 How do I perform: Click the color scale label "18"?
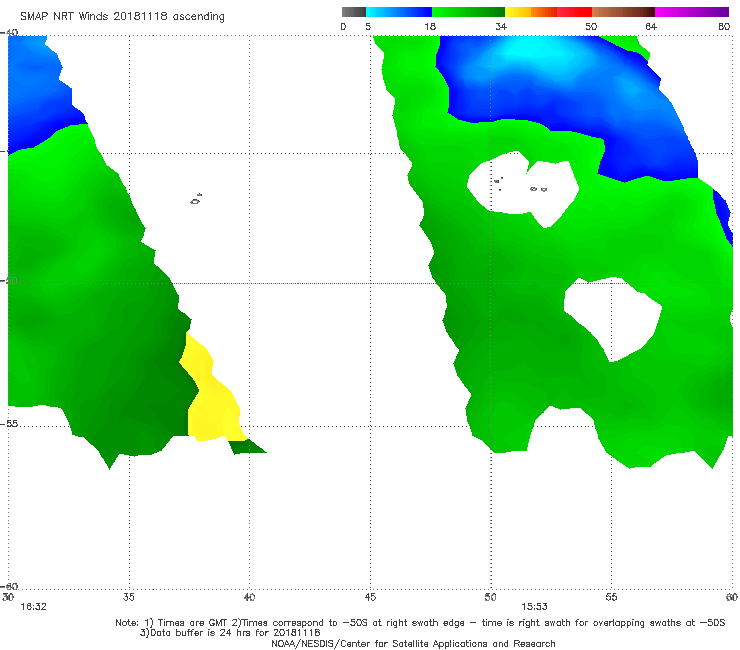point(430,27)
